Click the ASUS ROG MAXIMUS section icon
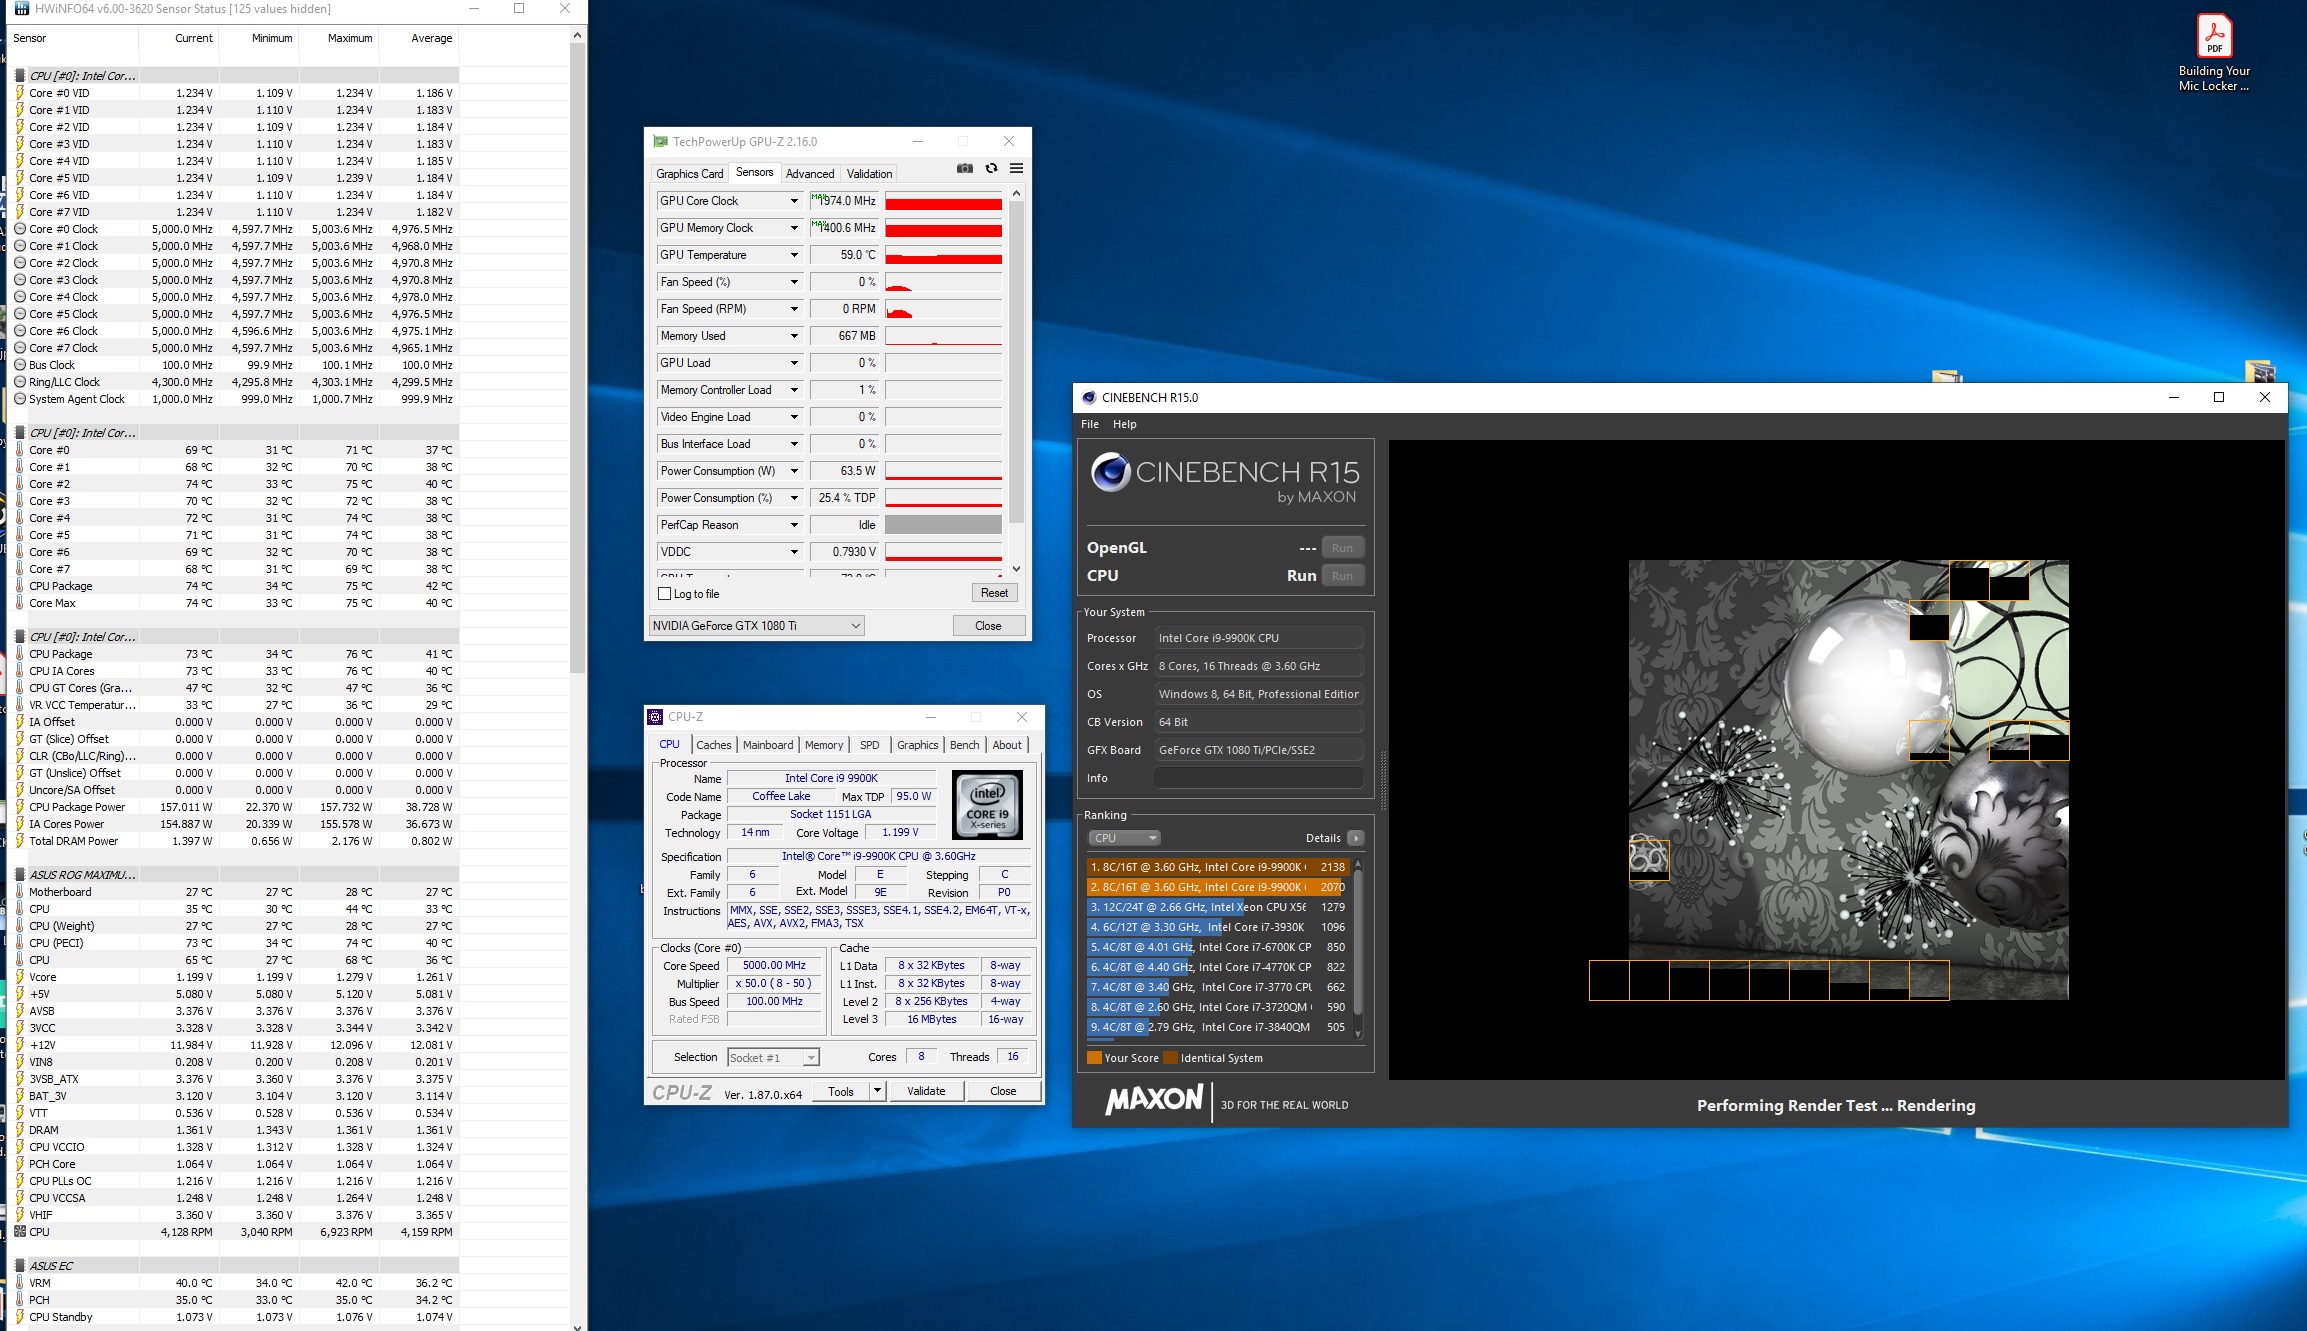2307x1331 pixels. tap(20, 874)
